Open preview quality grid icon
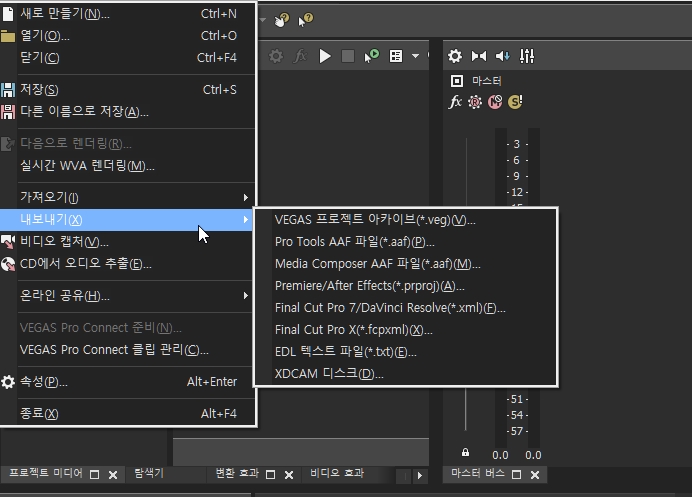The width and height of the screenshot is (692, 497). point(396,56)
